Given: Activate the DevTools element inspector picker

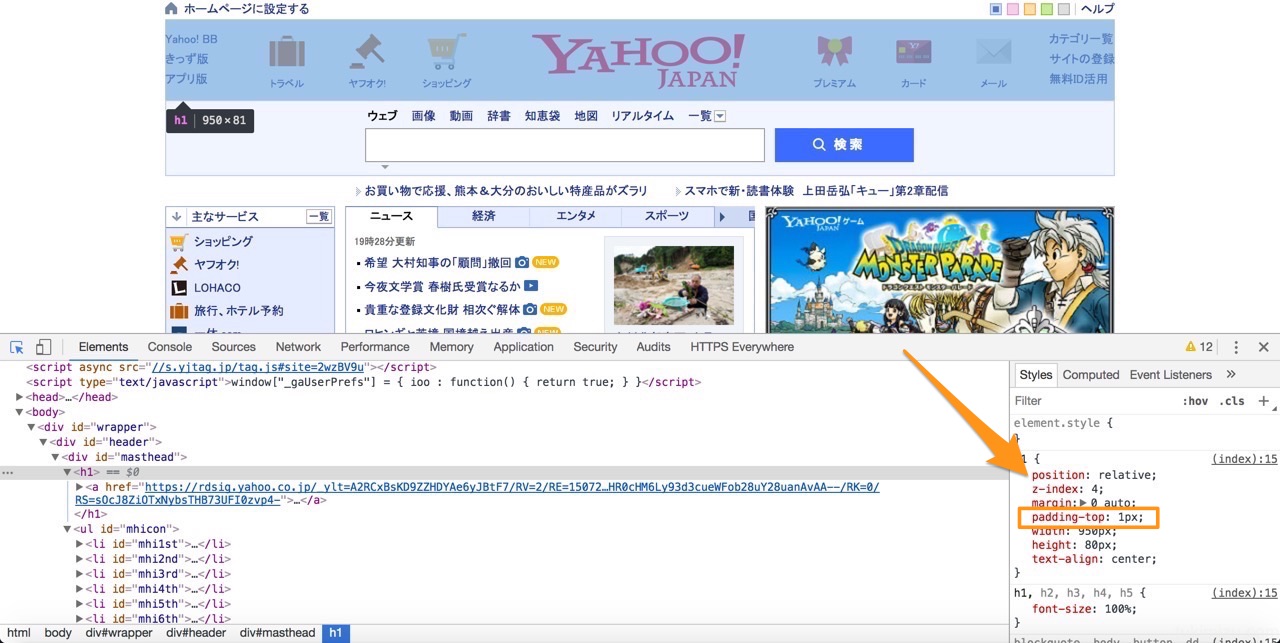Looking at the screenshot, I should (x=17, y=347).
